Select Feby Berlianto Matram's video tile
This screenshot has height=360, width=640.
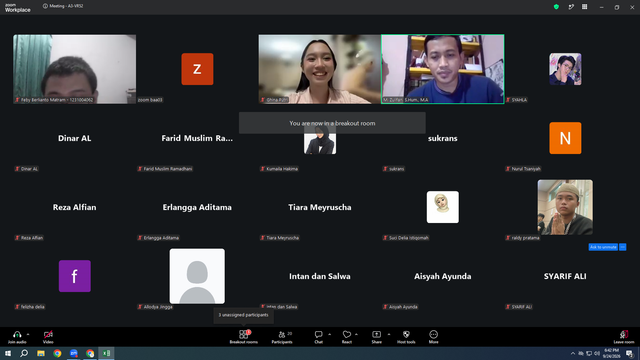75,69
